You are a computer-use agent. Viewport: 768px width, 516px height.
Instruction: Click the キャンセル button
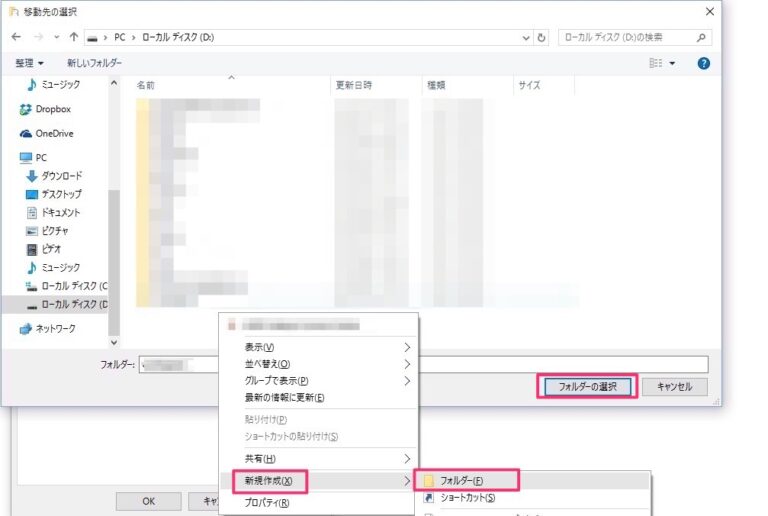[675, 387]
